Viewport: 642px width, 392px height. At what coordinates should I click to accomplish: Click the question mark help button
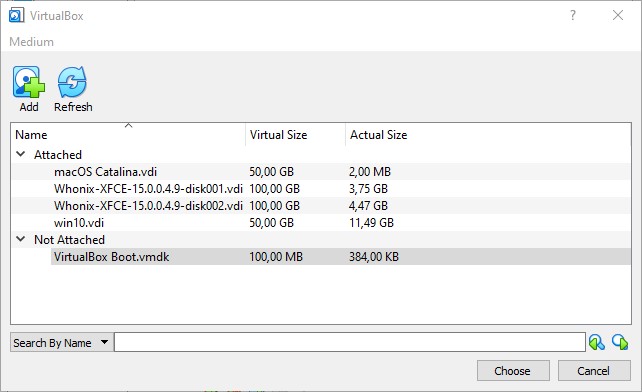tap(573, 15)
